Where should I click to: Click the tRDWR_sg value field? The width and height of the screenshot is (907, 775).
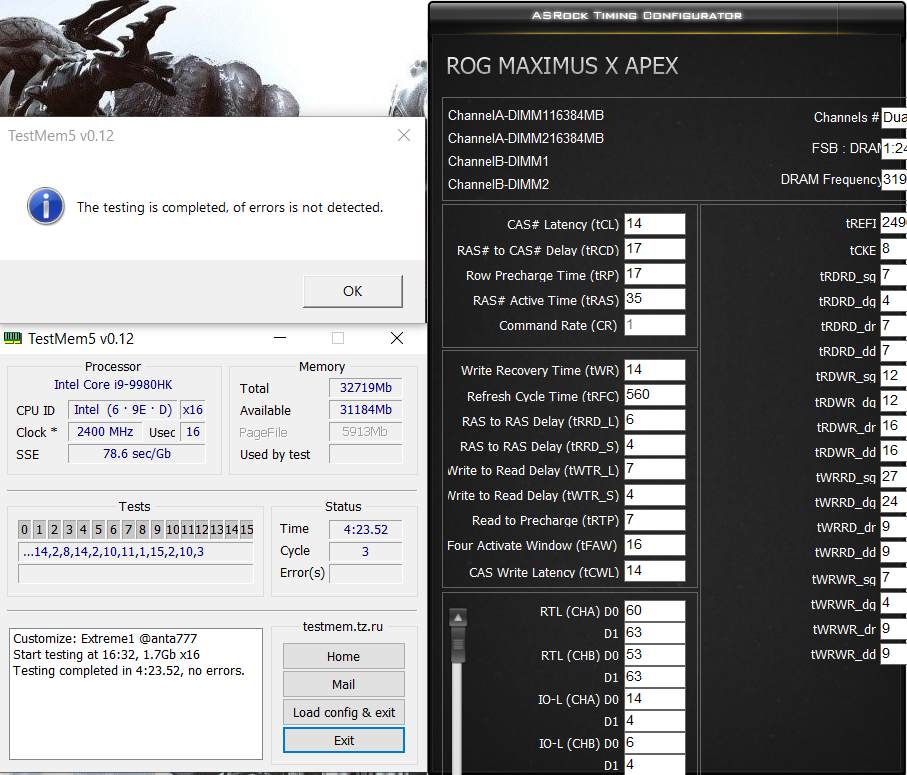(894, 376)
